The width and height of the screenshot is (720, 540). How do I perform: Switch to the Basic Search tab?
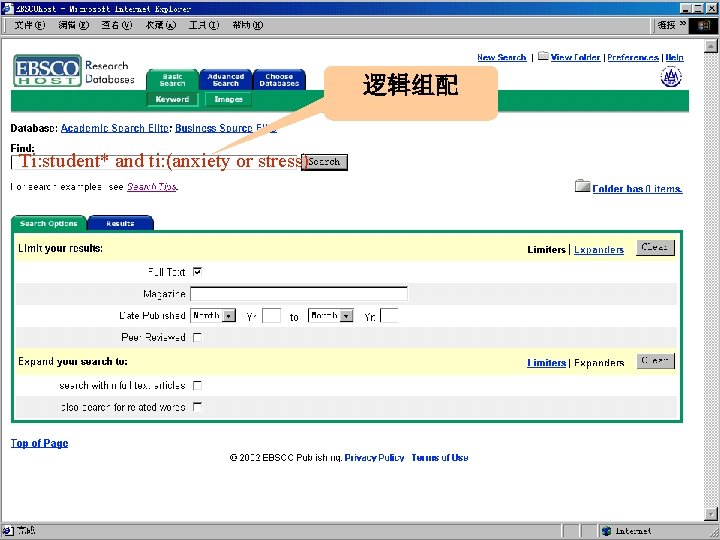[173, 79]
